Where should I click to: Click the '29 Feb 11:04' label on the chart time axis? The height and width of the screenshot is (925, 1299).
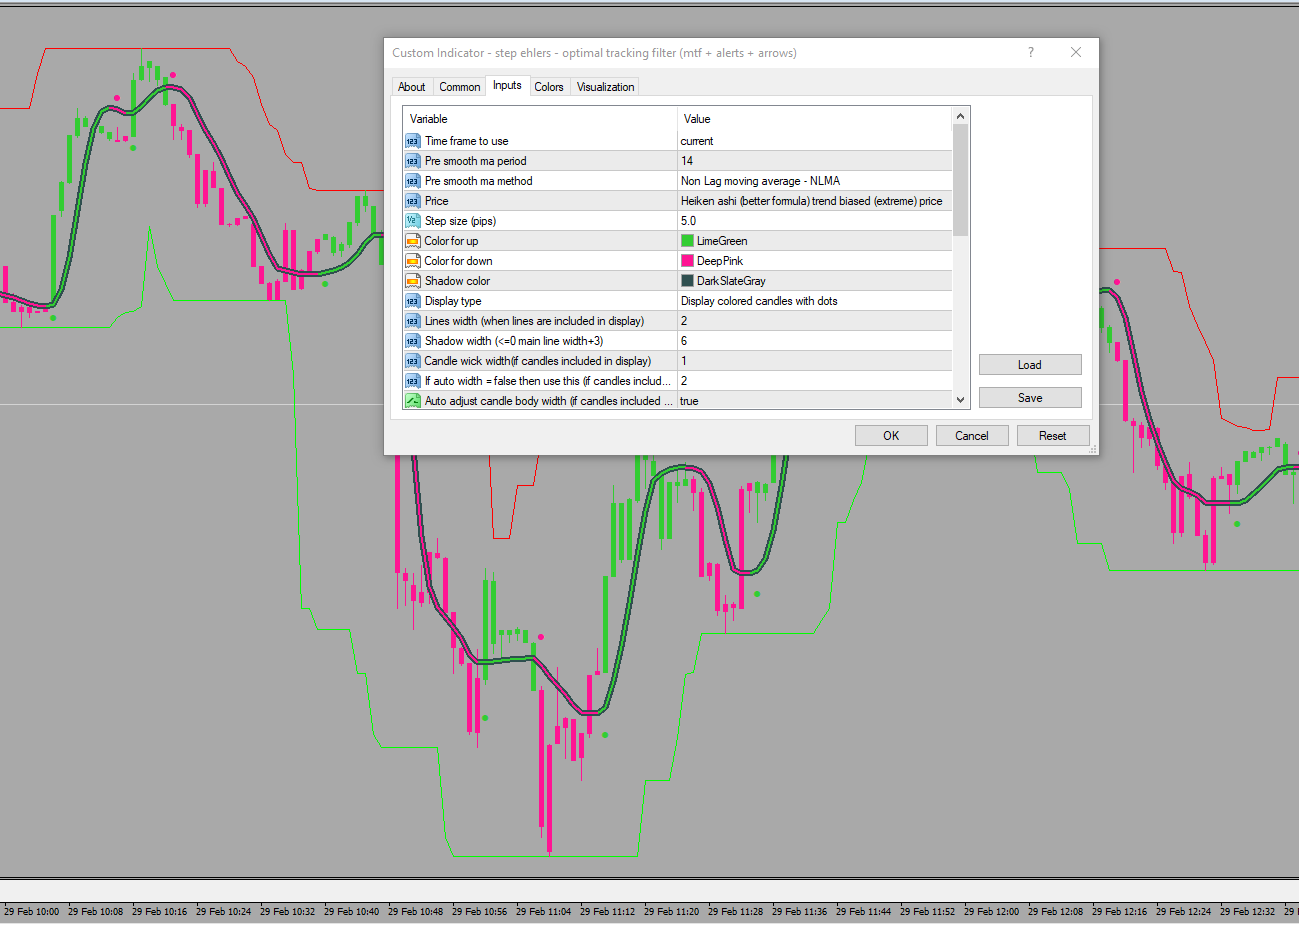(543, 911)
